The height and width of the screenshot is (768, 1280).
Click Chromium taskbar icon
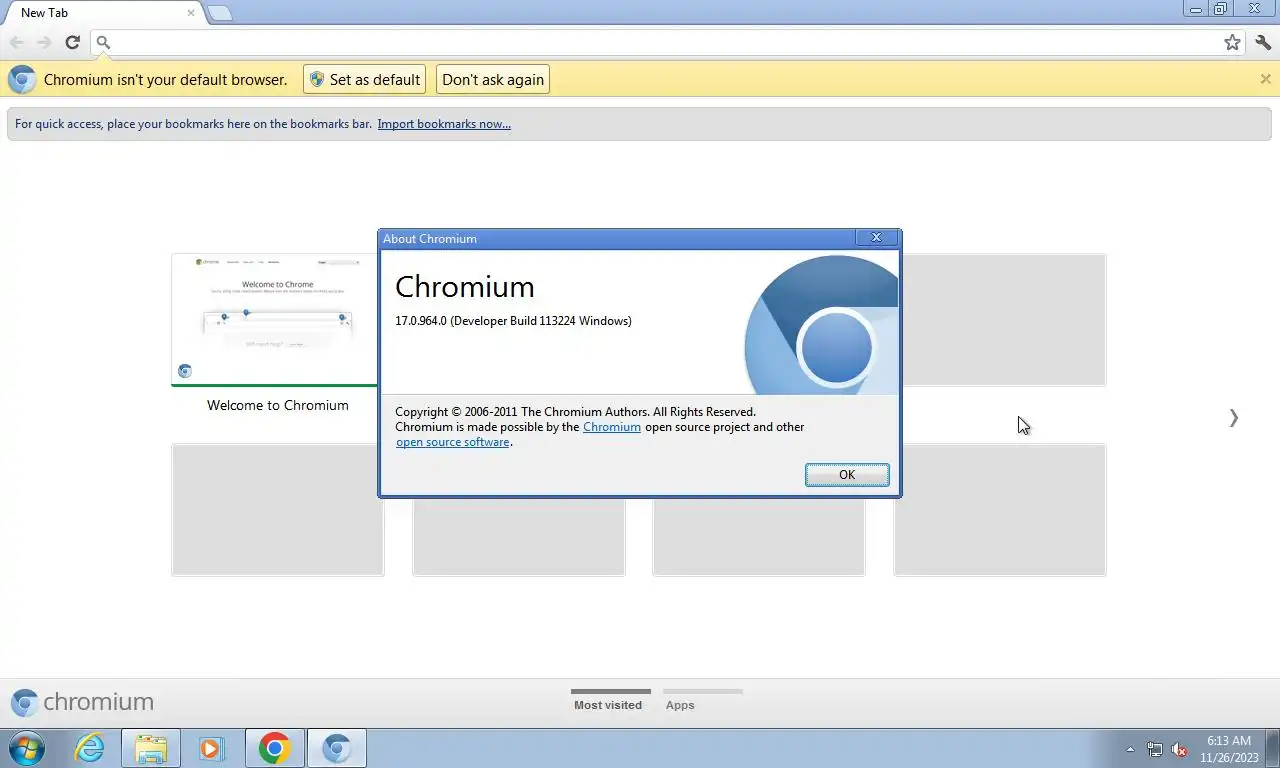[x=336, y=748]
